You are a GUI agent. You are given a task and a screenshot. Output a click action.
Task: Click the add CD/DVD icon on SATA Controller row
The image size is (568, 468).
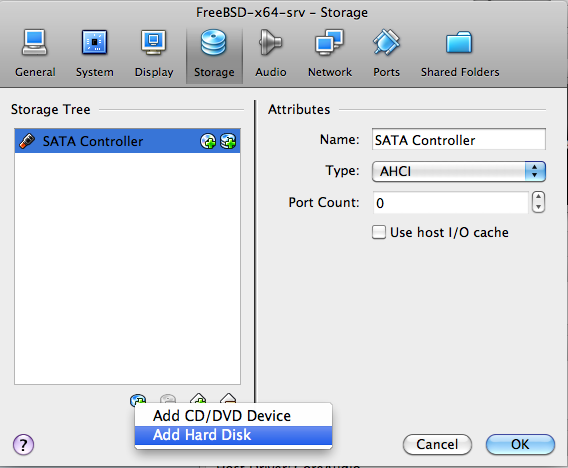click(208, 141)
